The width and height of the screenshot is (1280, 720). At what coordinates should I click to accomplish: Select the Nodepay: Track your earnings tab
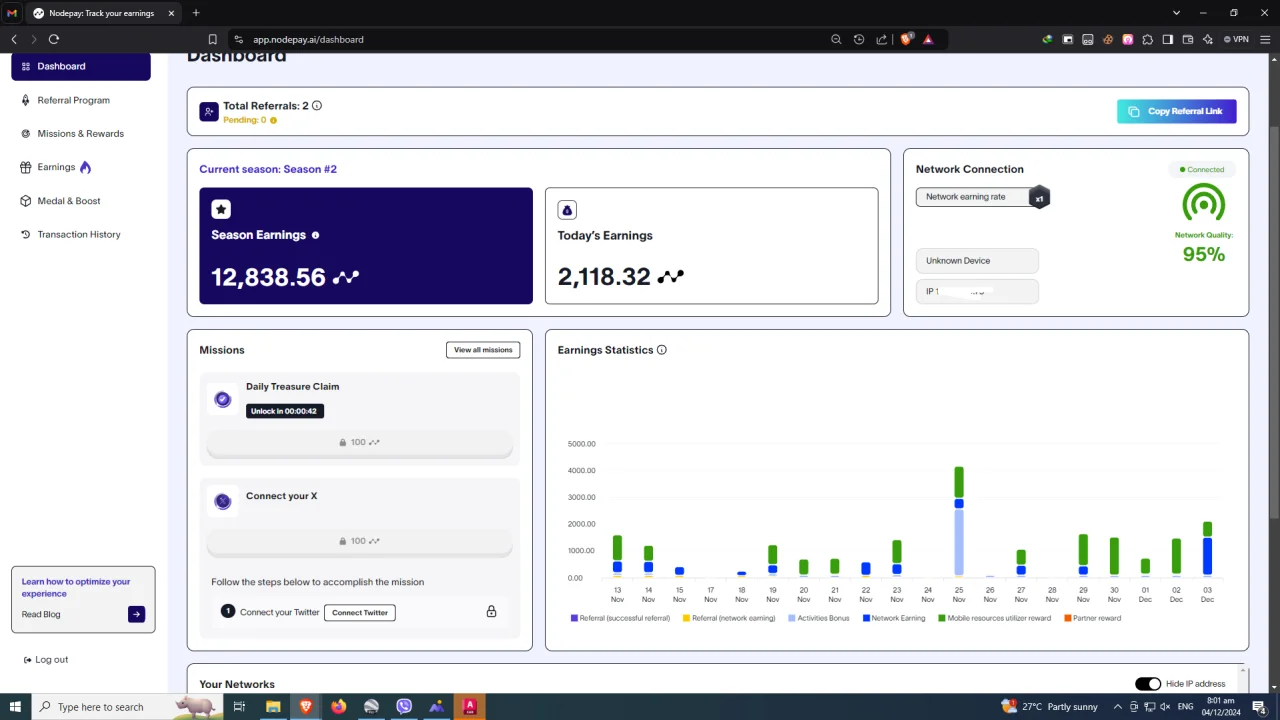[x=104, y=13]
